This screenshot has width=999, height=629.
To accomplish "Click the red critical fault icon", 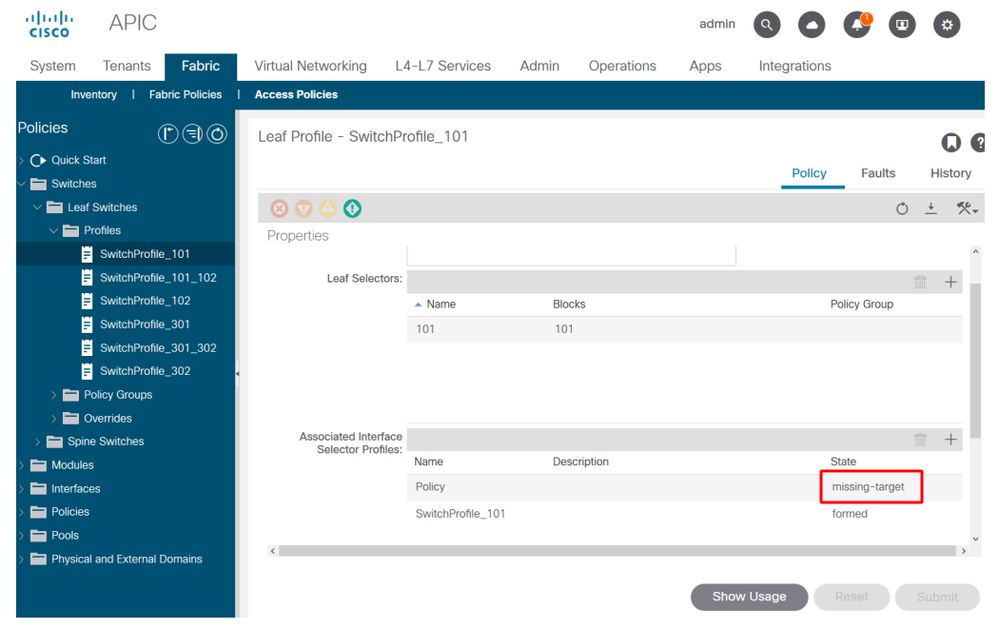I will 279,208.
